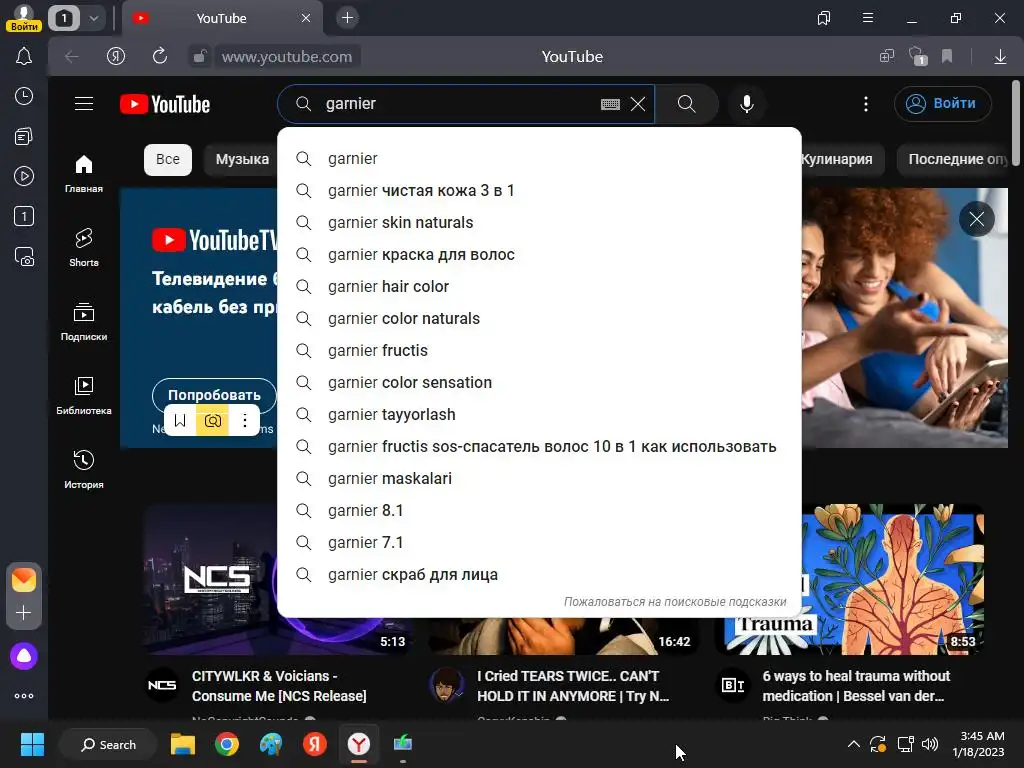Choose suggestion garnier 8.1
Screen dimensions: 1024x768
coord(539,511)
